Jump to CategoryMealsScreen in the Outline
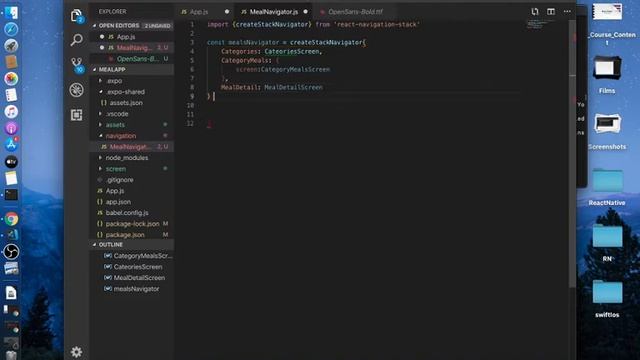The height and width of the screenshot is (360, 640). click(131, 256)
